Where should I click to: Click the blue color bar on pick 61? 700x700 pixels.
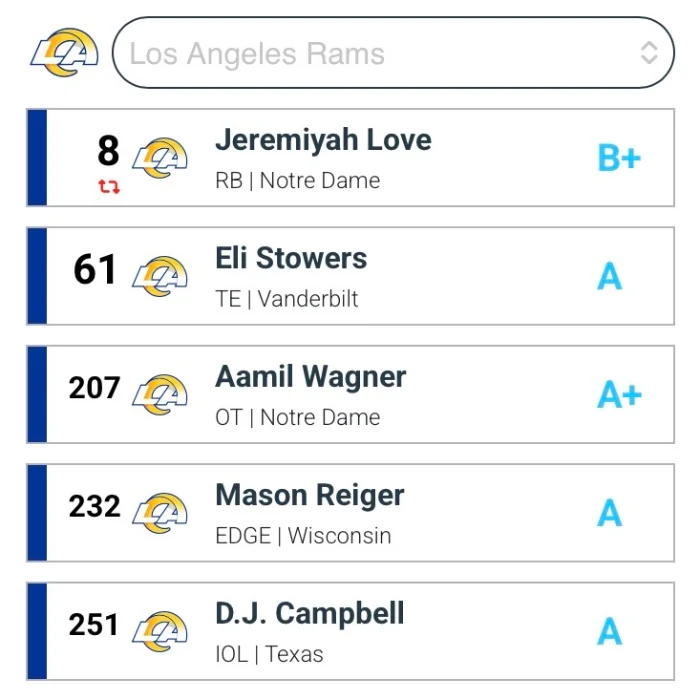click(37, 276)
